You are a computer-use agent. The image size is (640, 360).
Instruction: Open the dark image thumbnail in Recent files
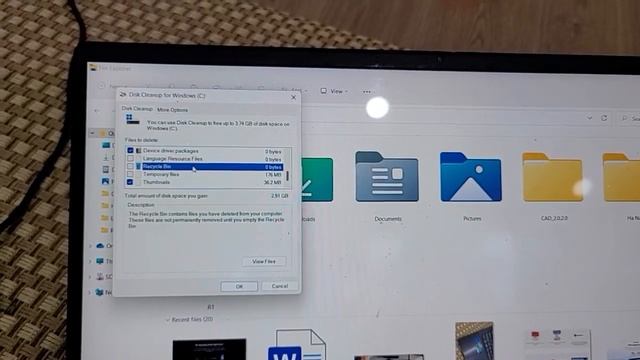[209, 349]
